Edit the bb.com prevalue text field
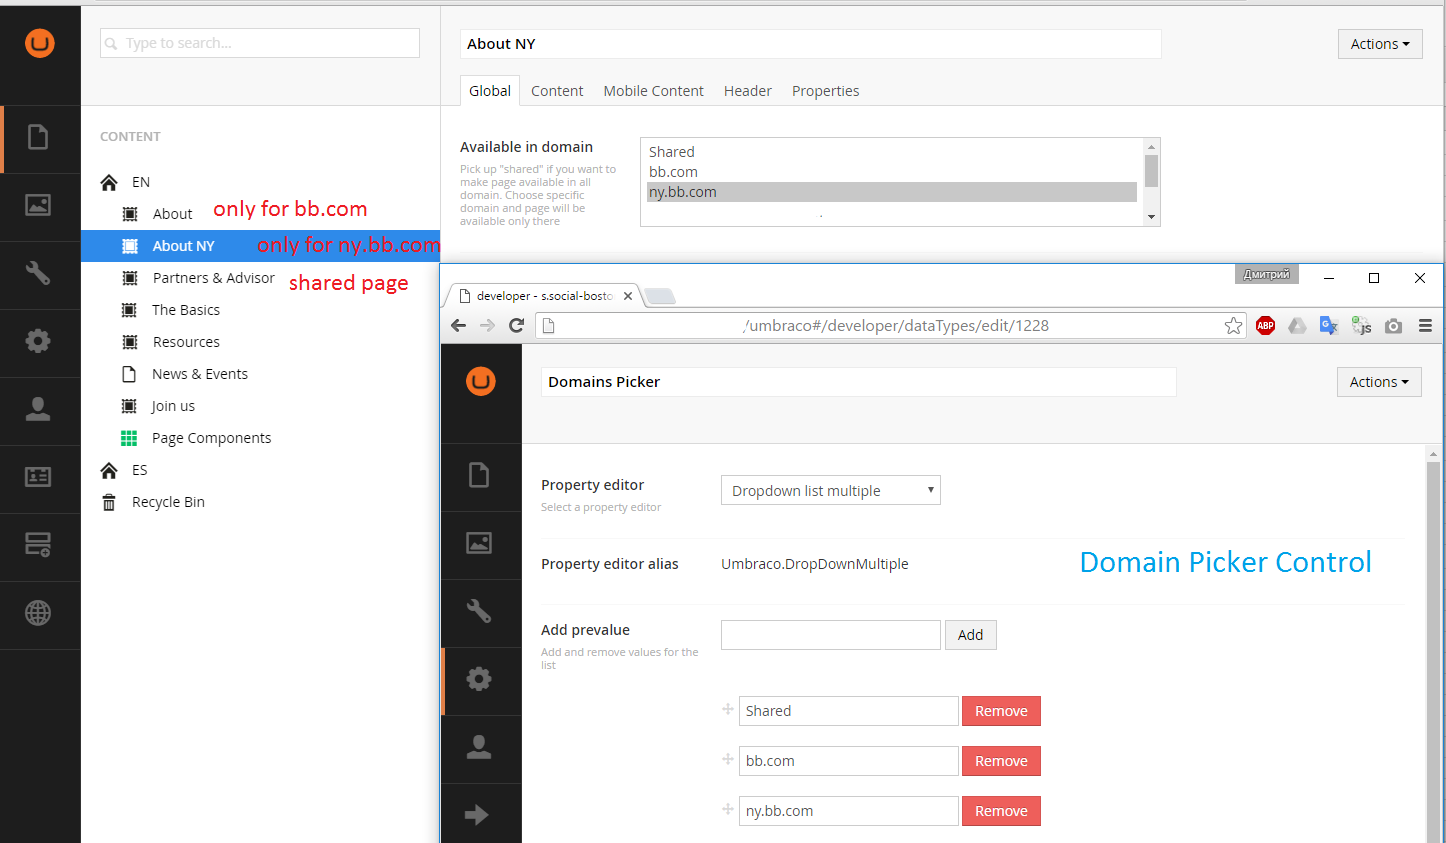The width and height of the screenshot is (1446, 843). (x=849, y=761)
